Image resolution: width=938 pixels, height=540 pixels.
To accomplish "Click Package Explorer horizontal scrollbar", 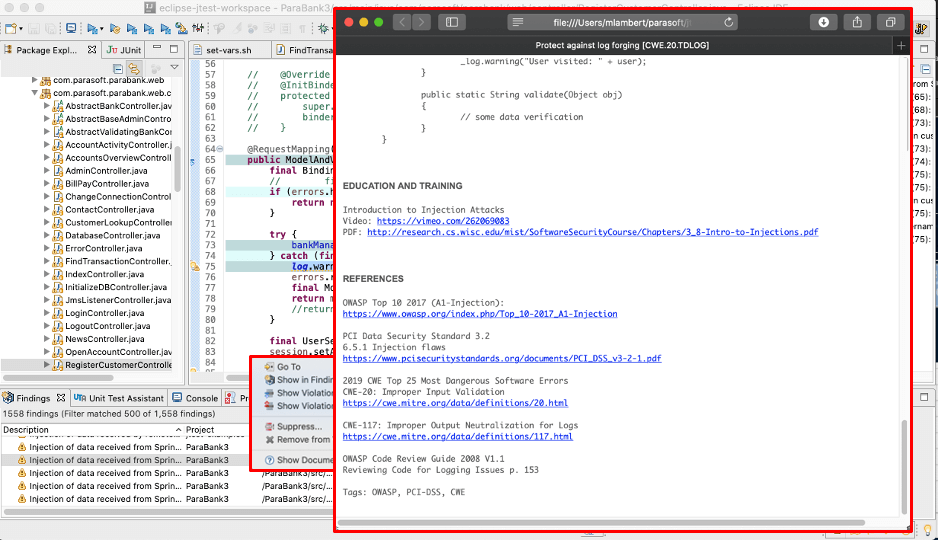I will (59, 378).
